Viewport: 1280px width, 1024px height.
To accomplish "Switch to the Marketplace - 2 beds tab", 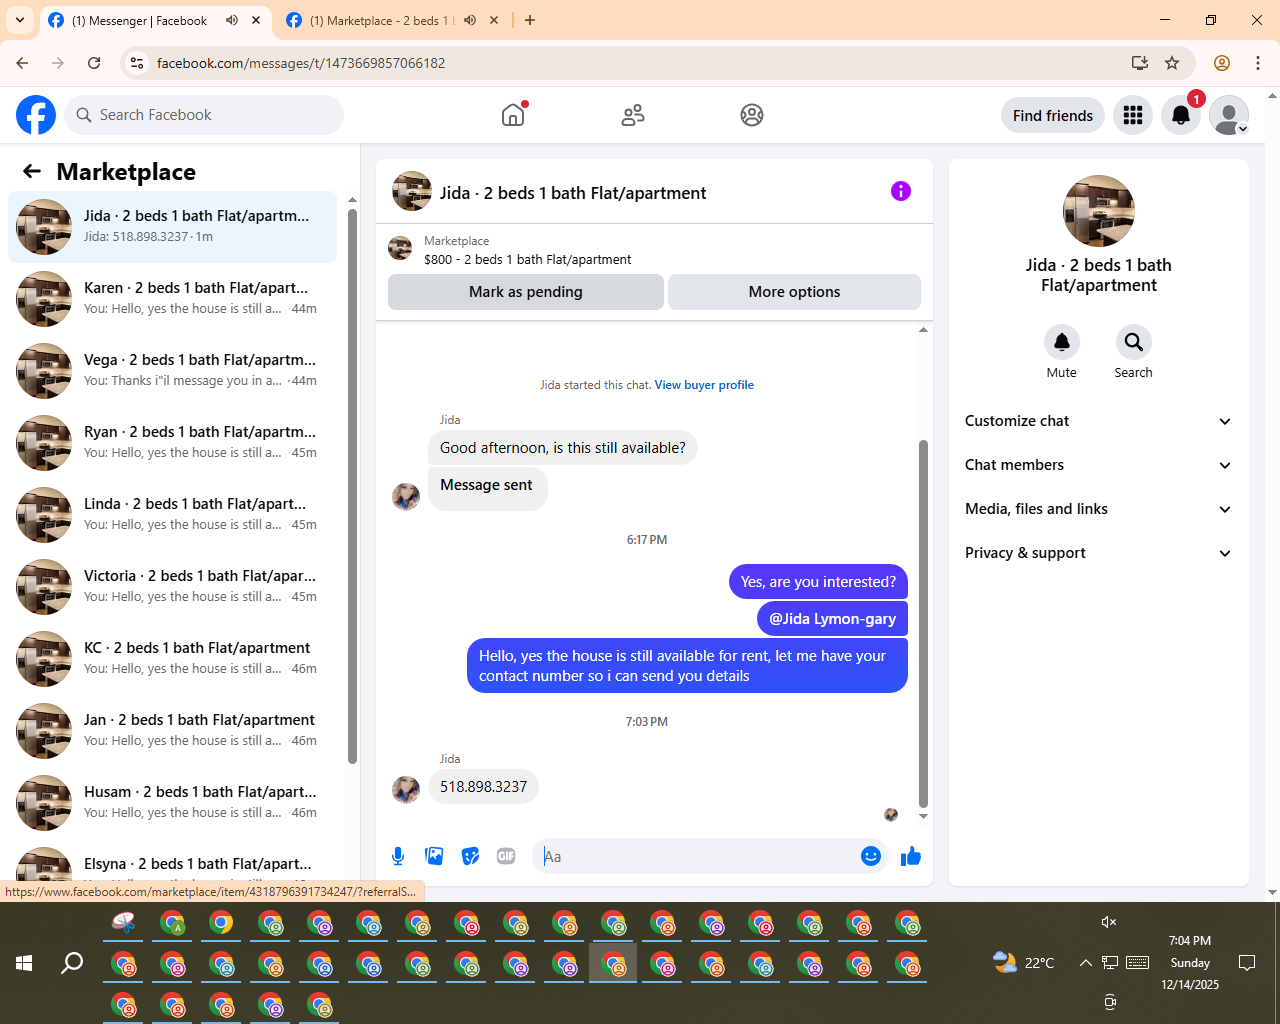I will pos(380,20).
